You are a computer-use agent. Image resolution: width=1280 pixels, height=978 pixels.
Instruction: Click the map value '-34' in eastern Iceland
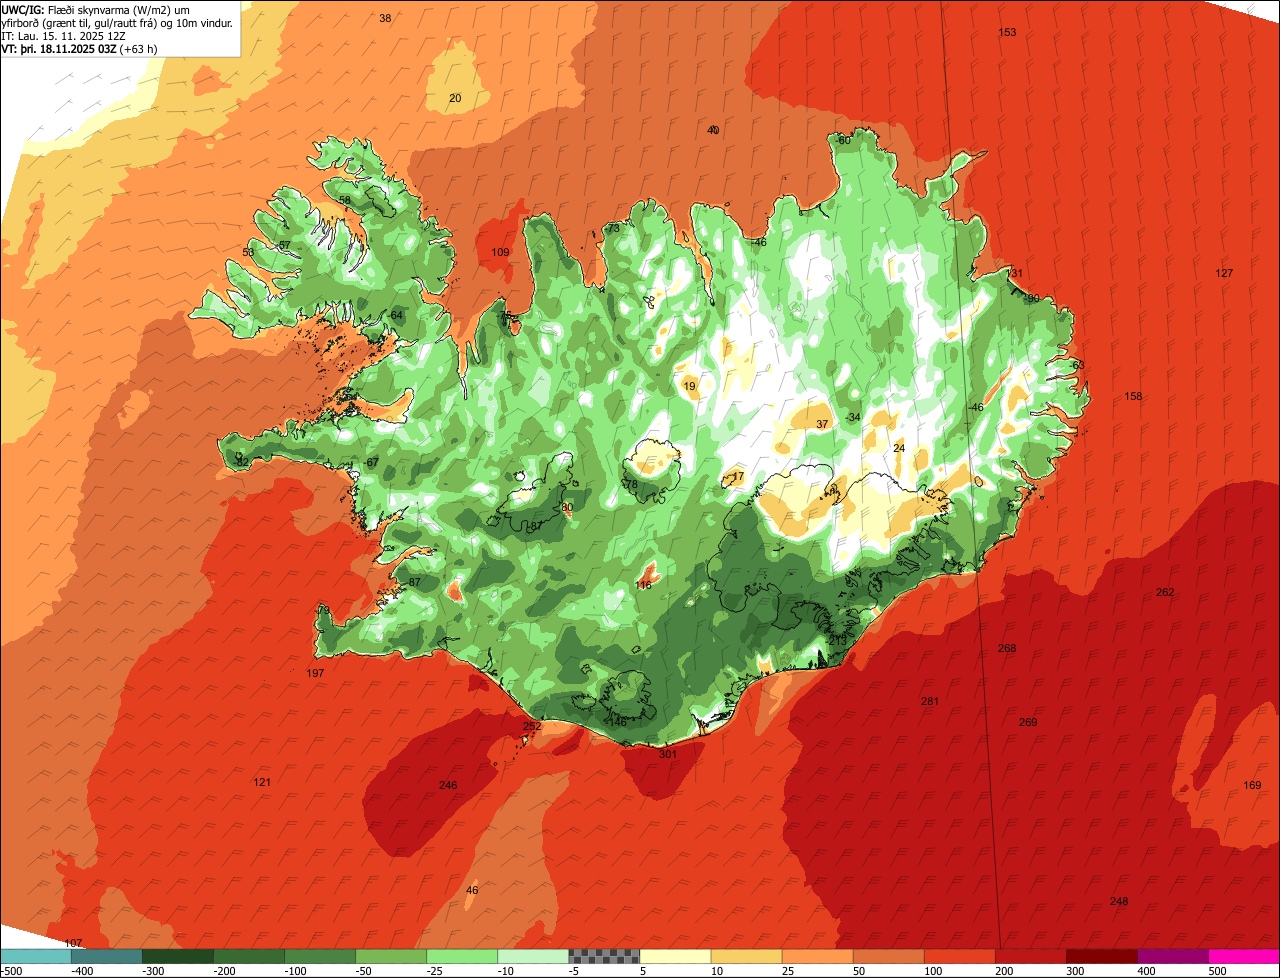[852, 417]
